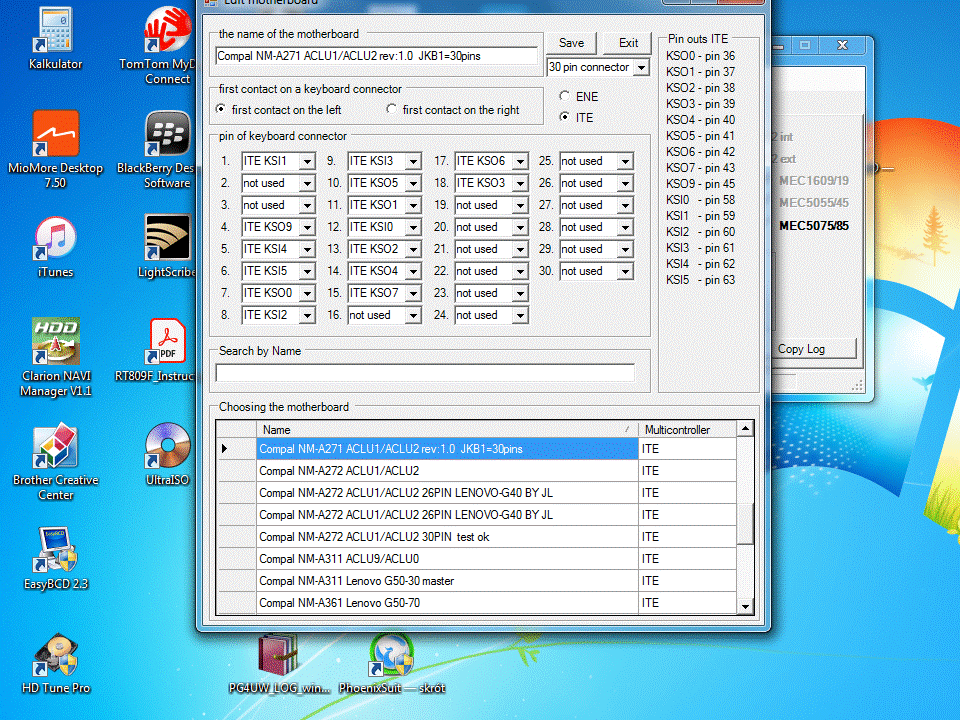Click Copy Log in background window

click(814, 348)
